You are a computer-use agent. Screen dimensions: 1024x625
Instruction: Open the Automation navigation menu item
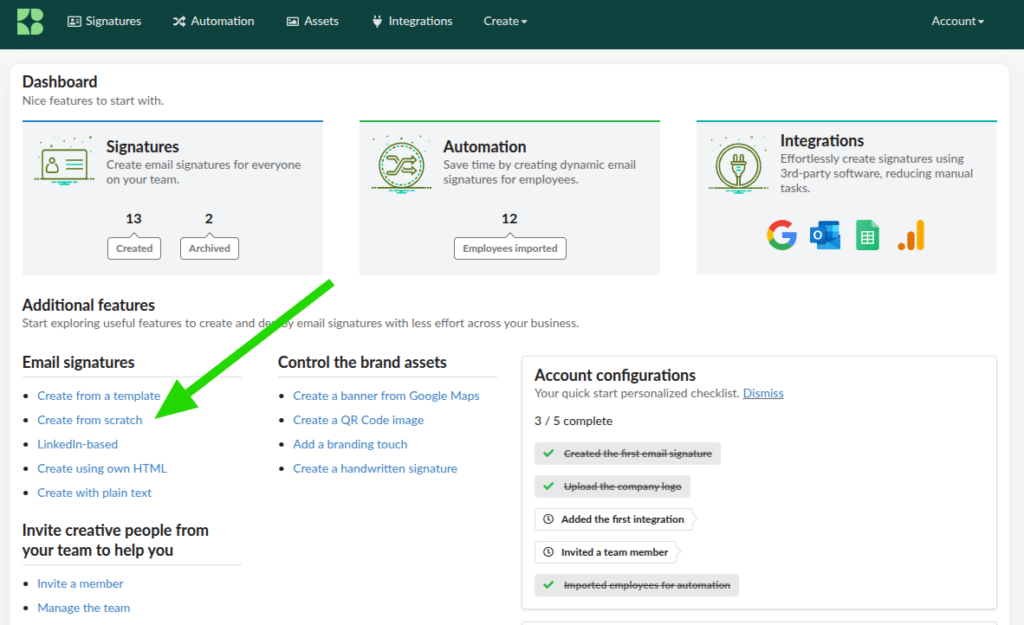point(213,21)
